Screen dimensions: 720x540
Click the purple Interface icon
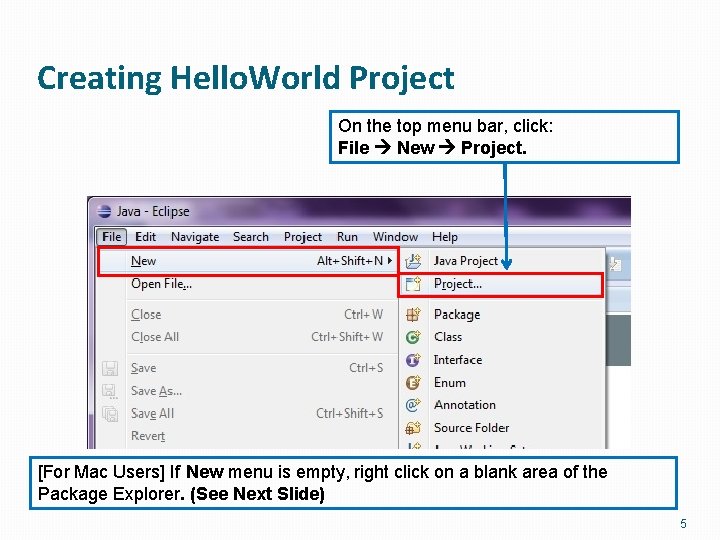(413, 360)
